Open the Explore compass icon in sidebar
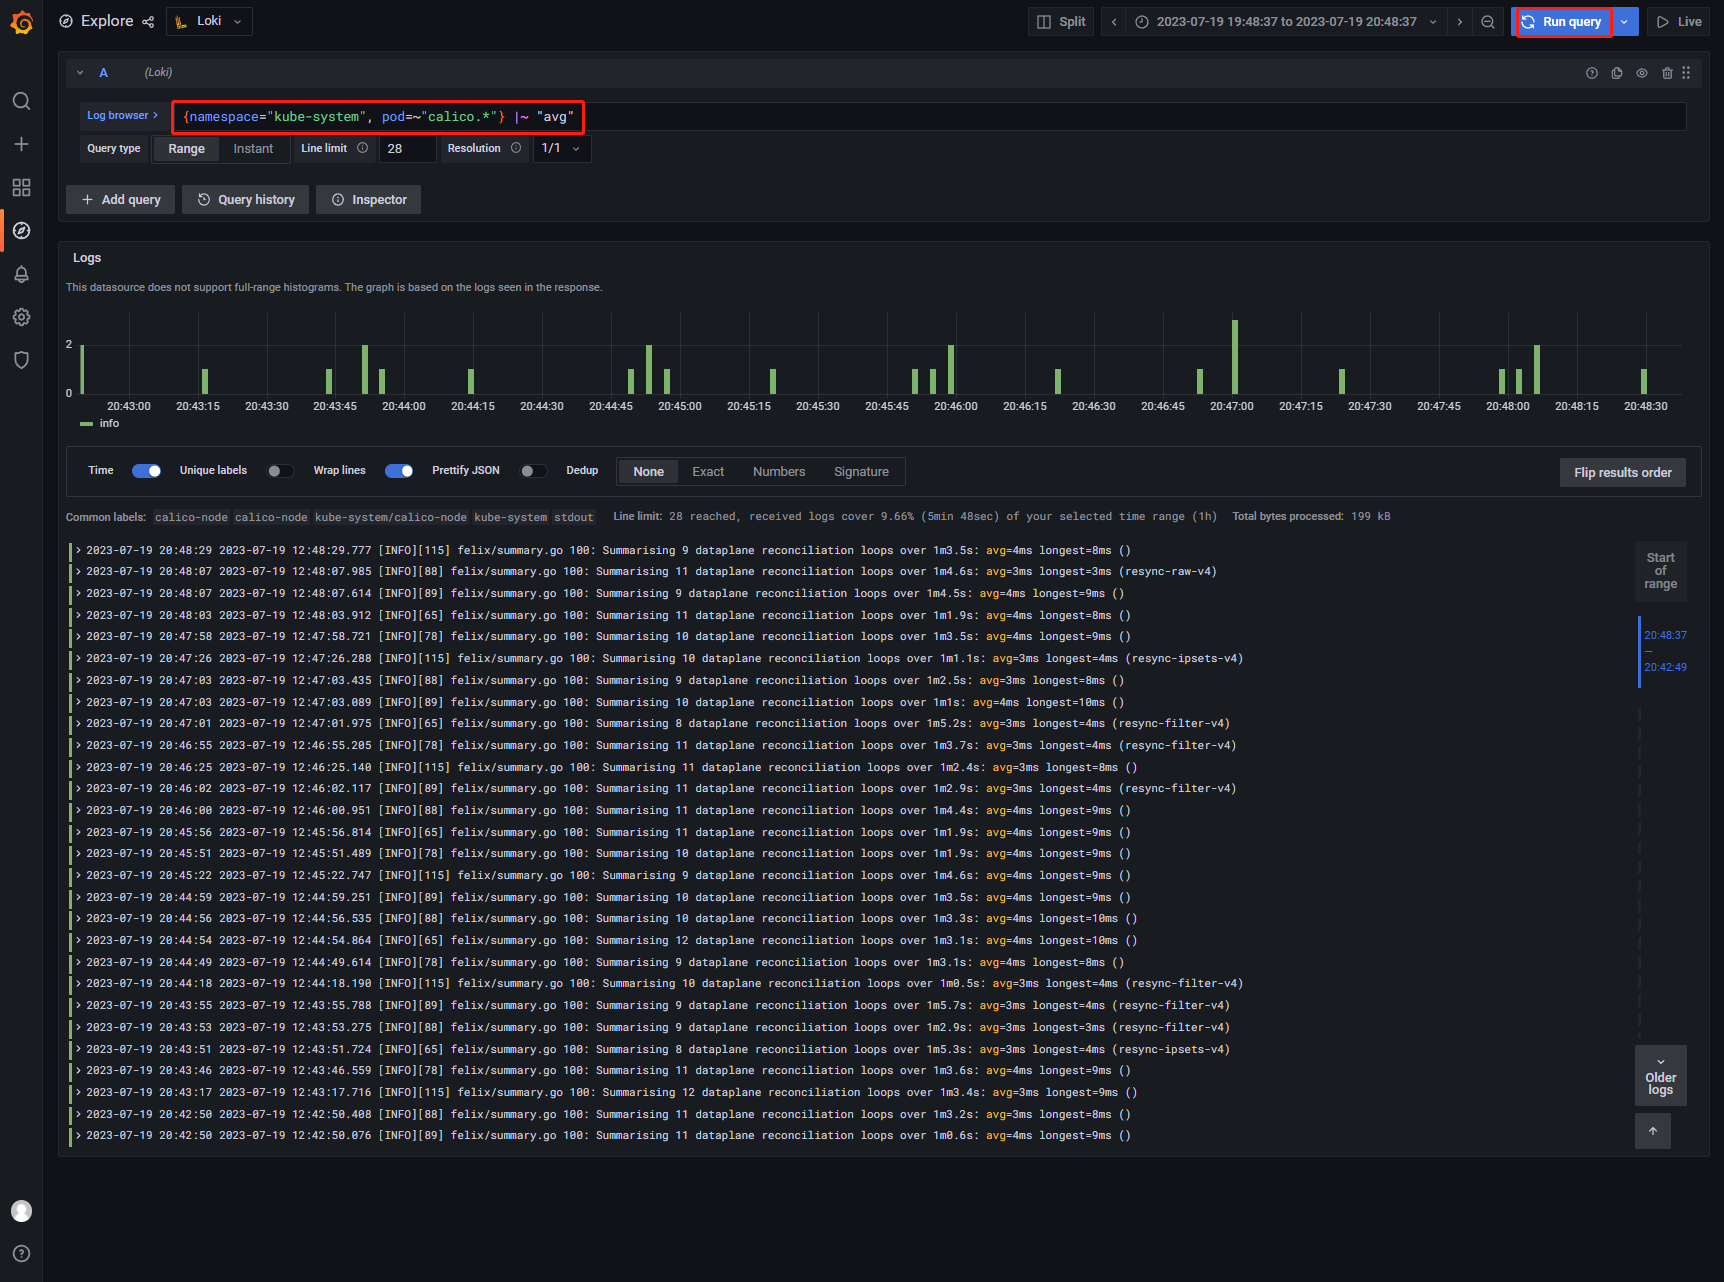1724x1282 pixels. tap(21, 231)
